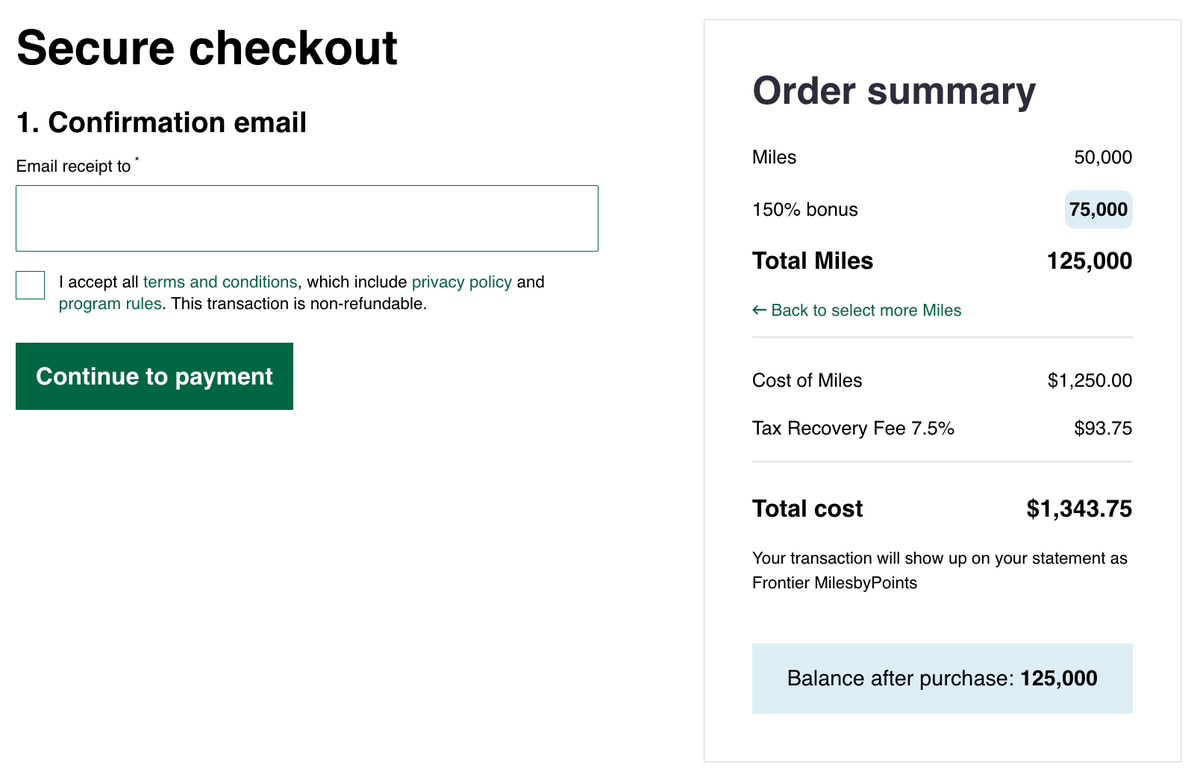
Task: Click the back arrow before select more Miles
Action: tap(758, 310)
